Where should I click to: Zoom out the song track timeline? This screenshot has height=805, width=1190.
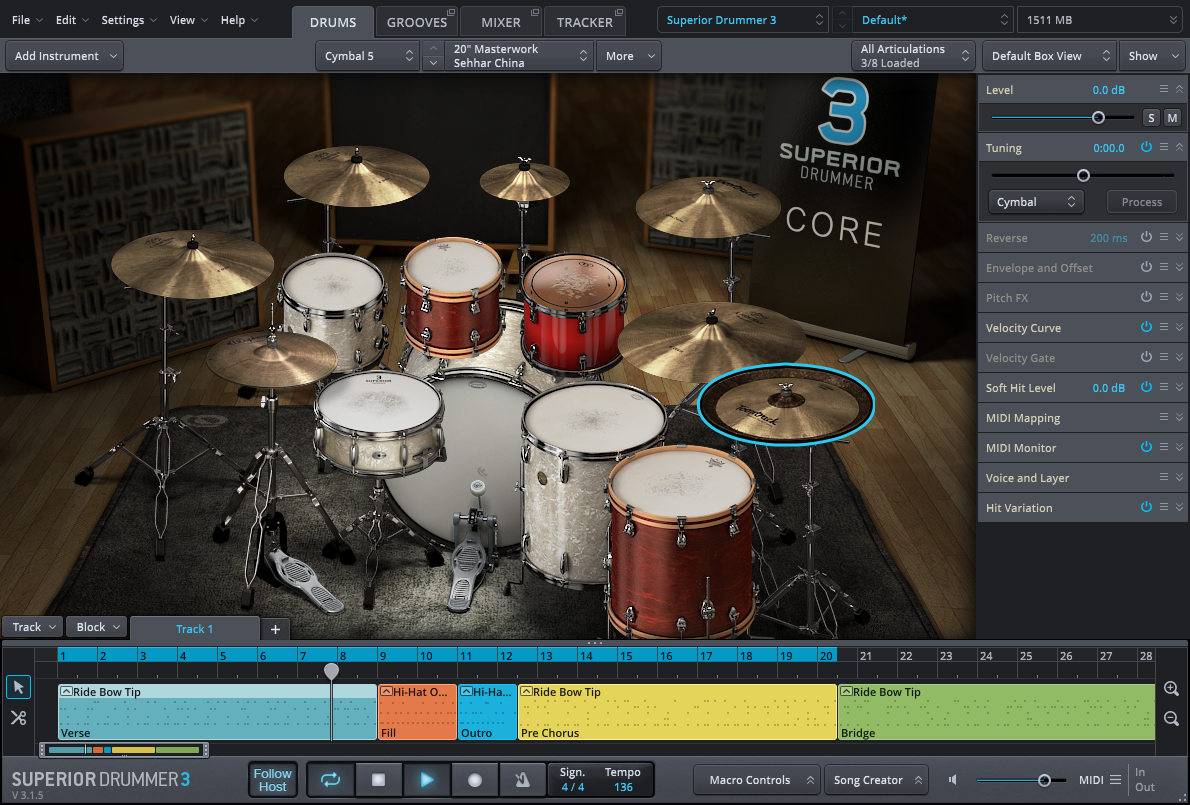(1171, 718)
